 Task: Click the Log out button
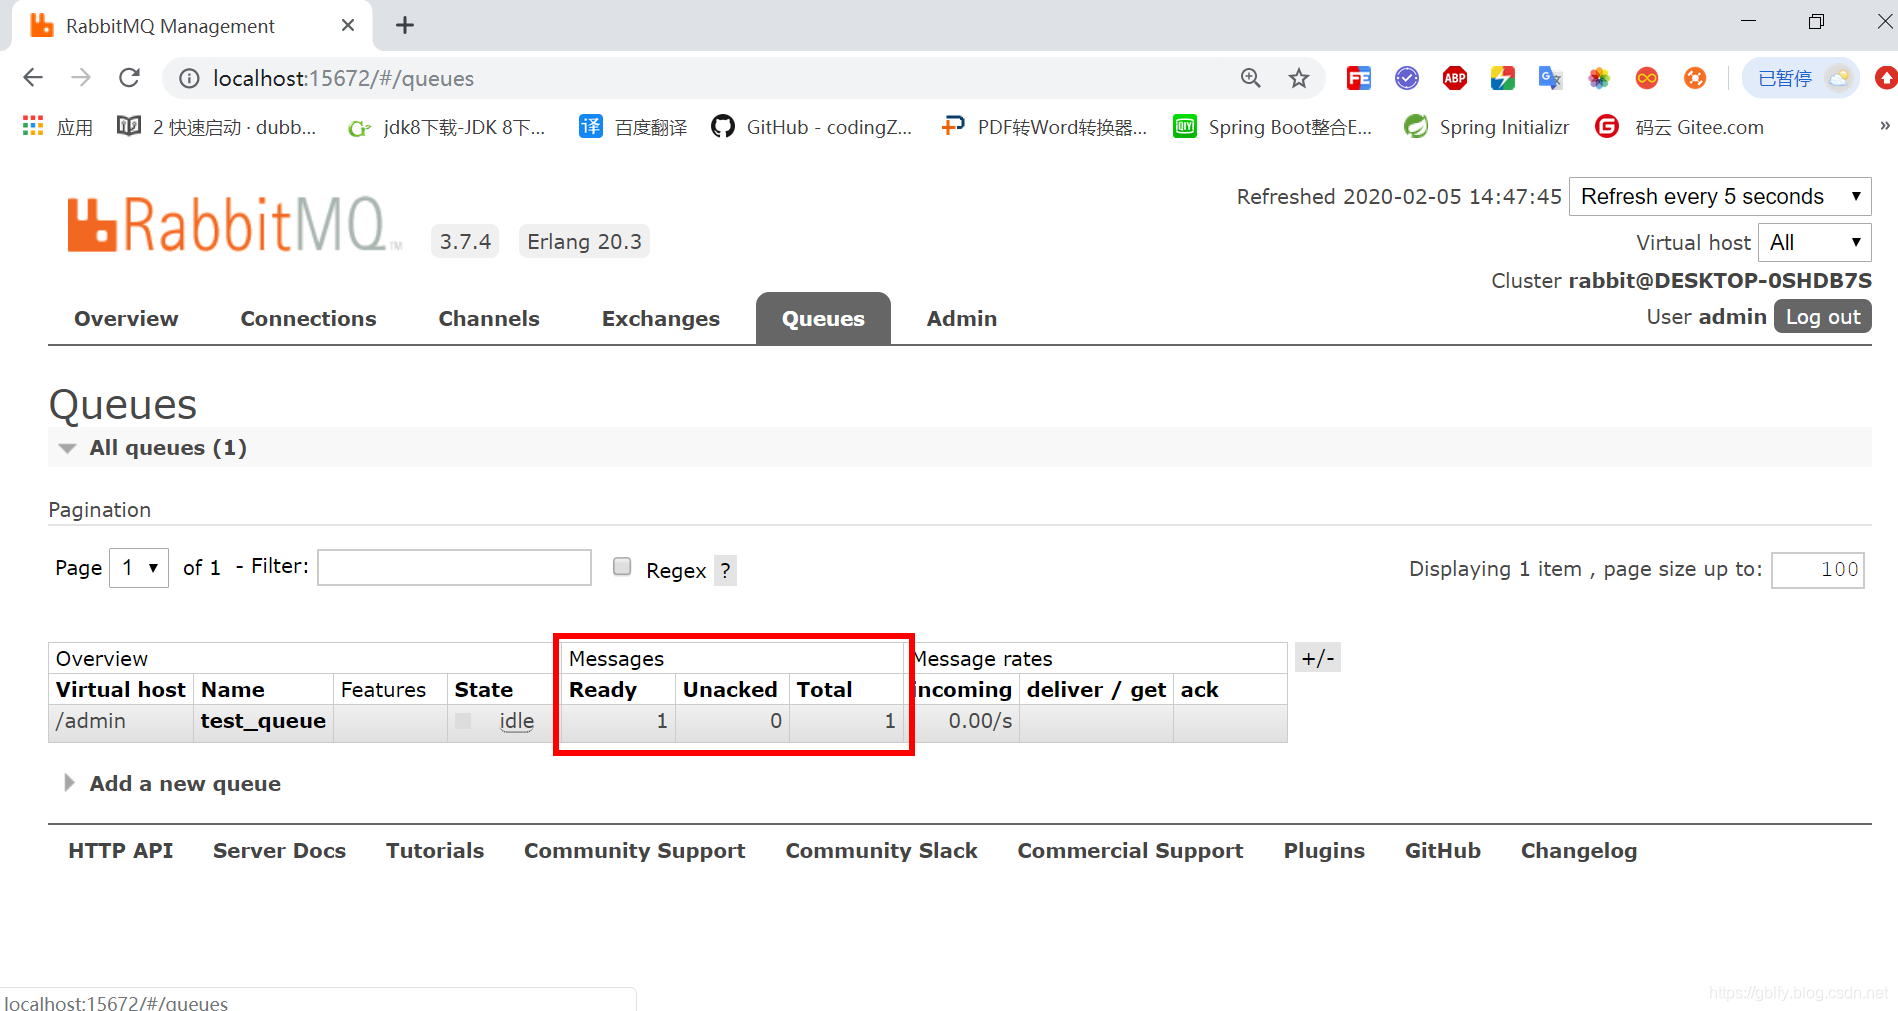coord(1822,317)
